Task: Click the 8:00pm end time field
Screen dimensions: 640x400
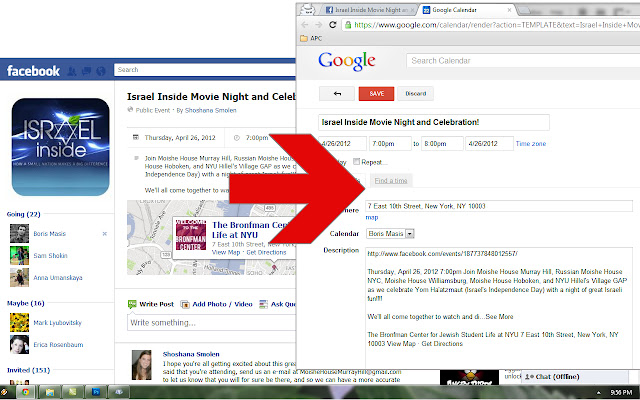Action: click(442, 144)
